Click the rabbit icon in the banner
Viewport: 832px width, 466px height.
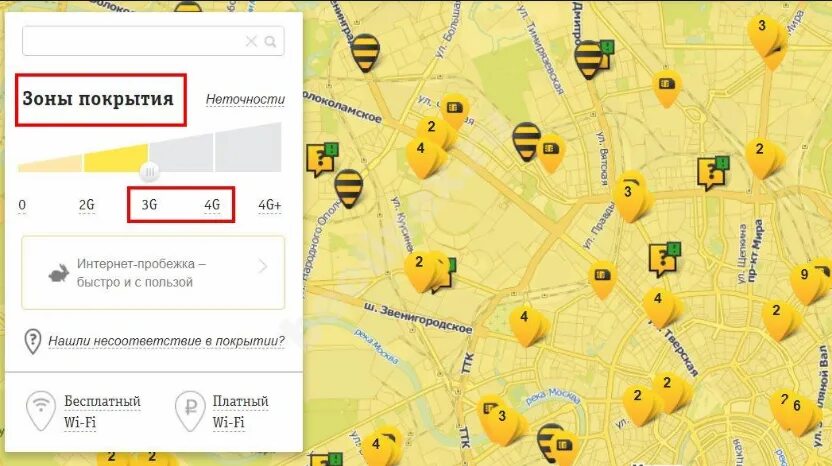coord(59,273)
